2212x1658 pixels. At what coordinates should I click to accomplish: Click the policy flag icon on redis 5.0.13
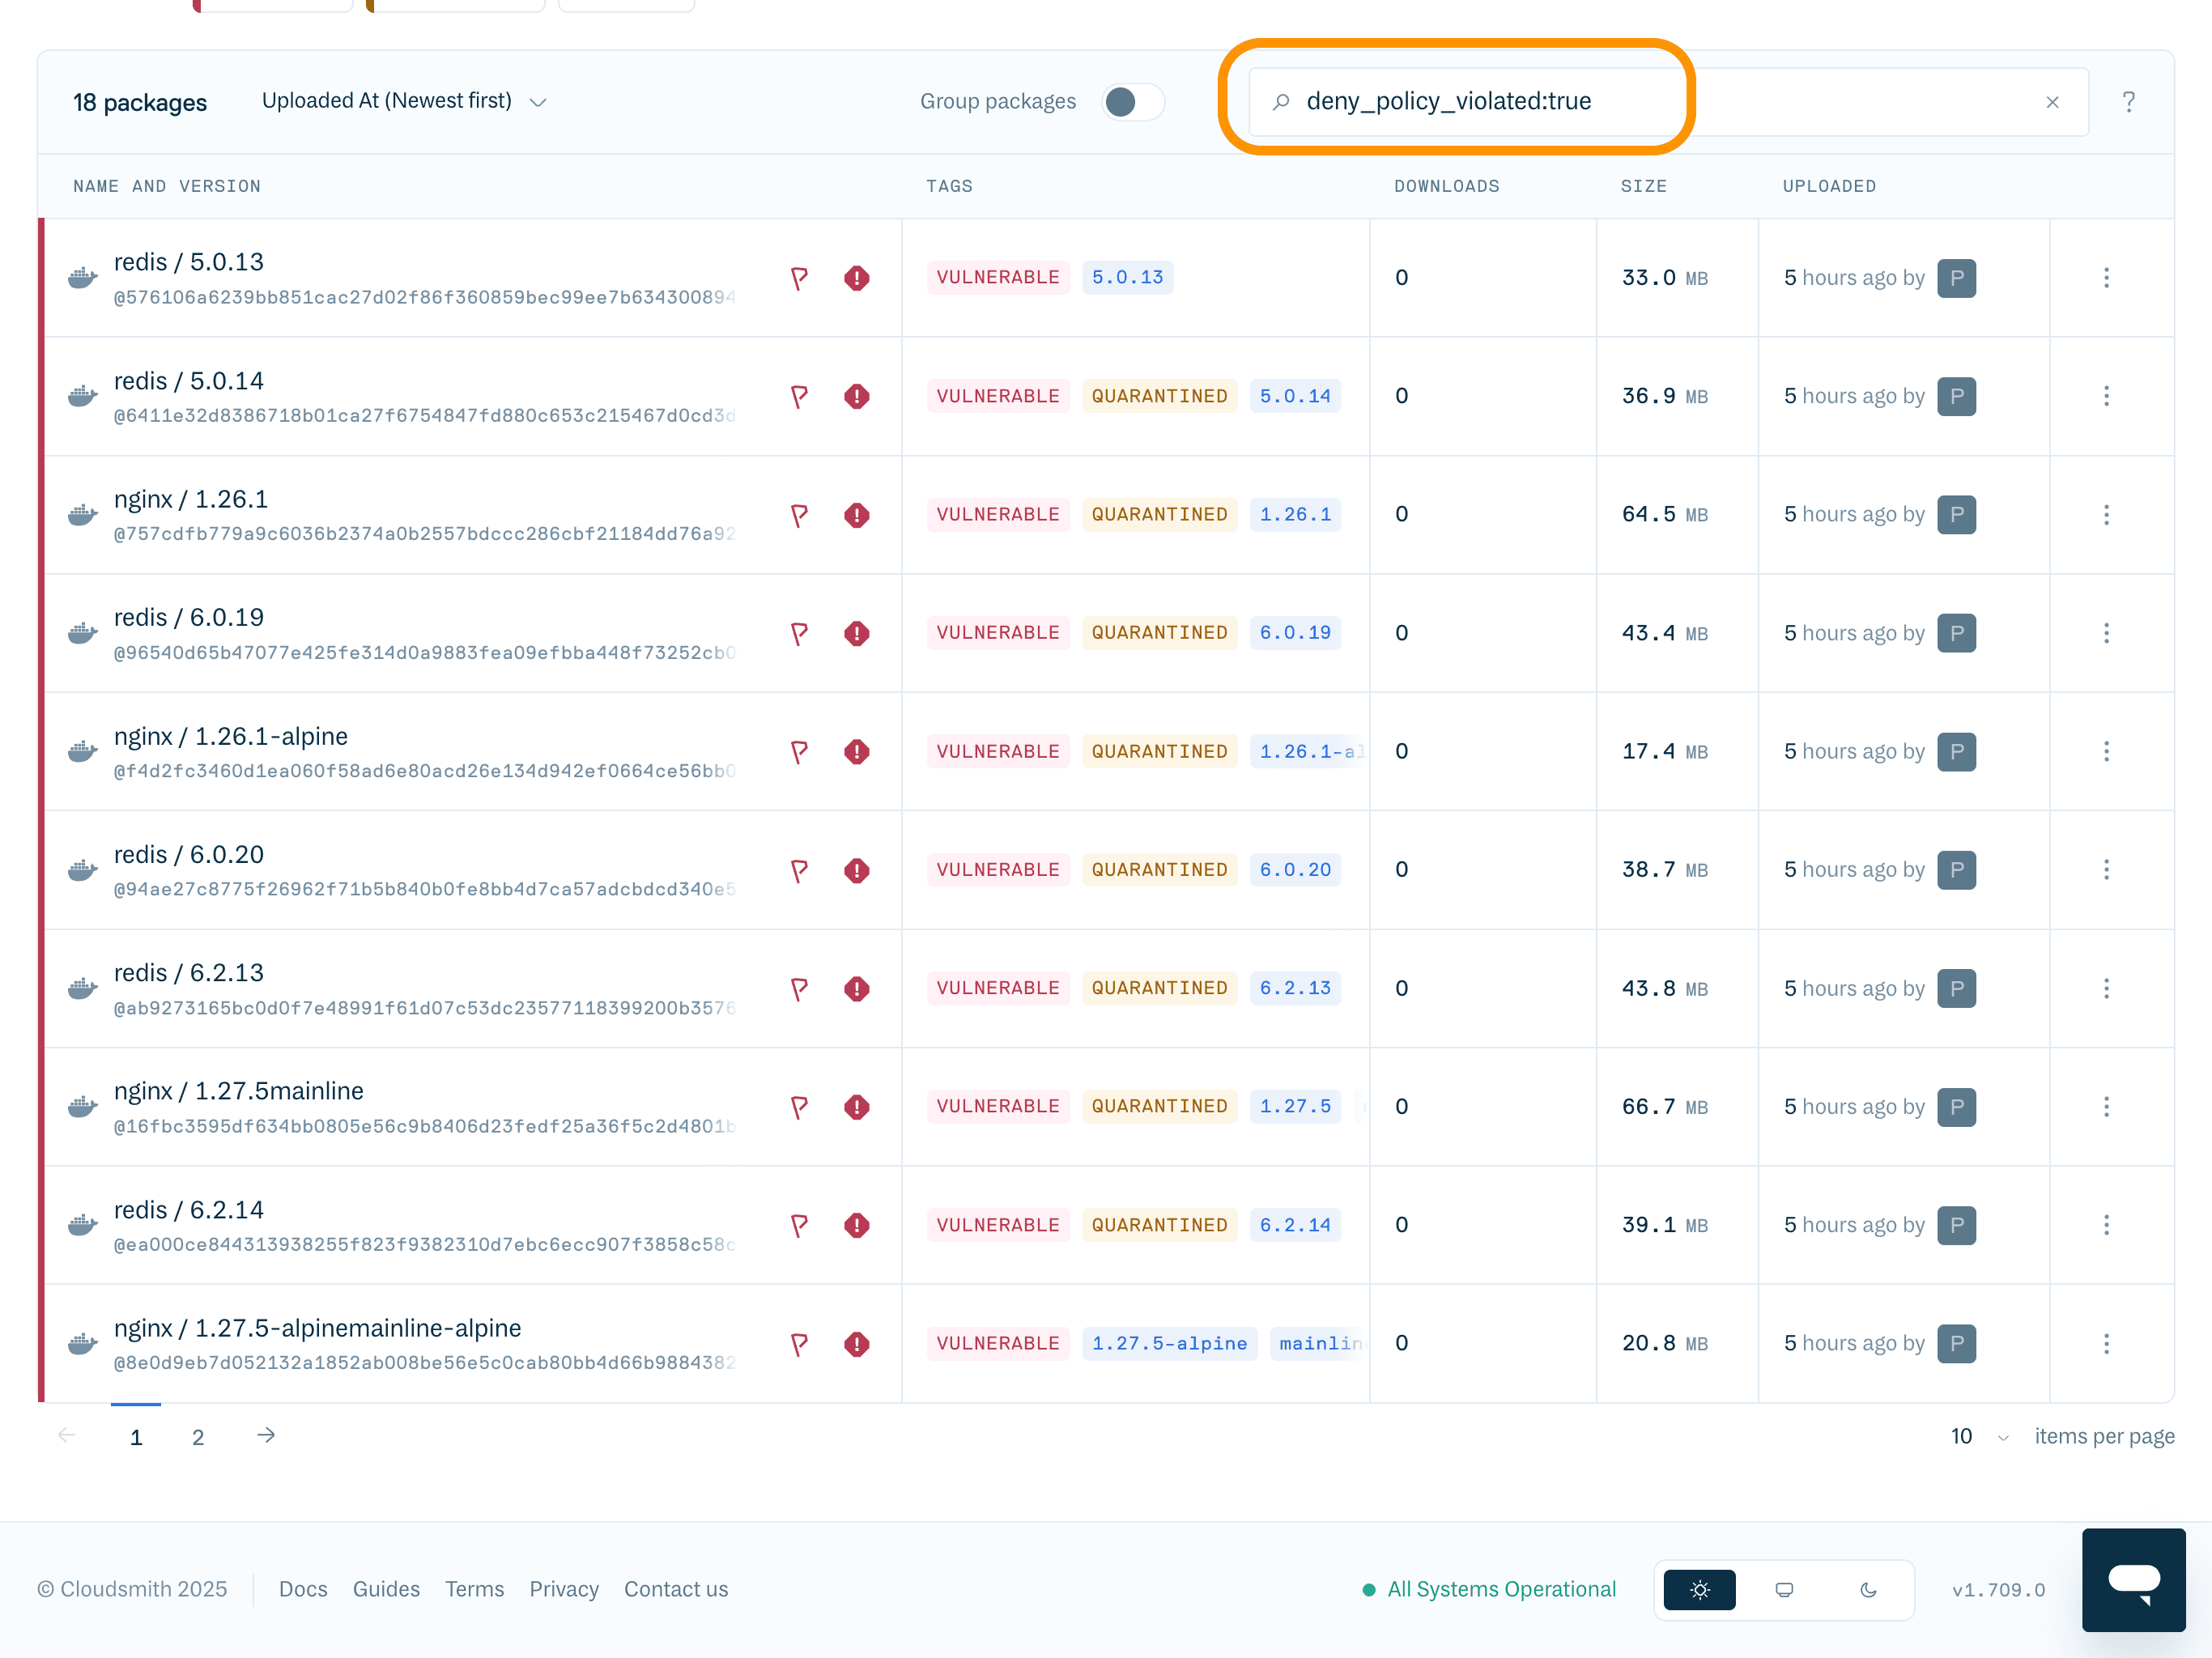tap(798, 278)
